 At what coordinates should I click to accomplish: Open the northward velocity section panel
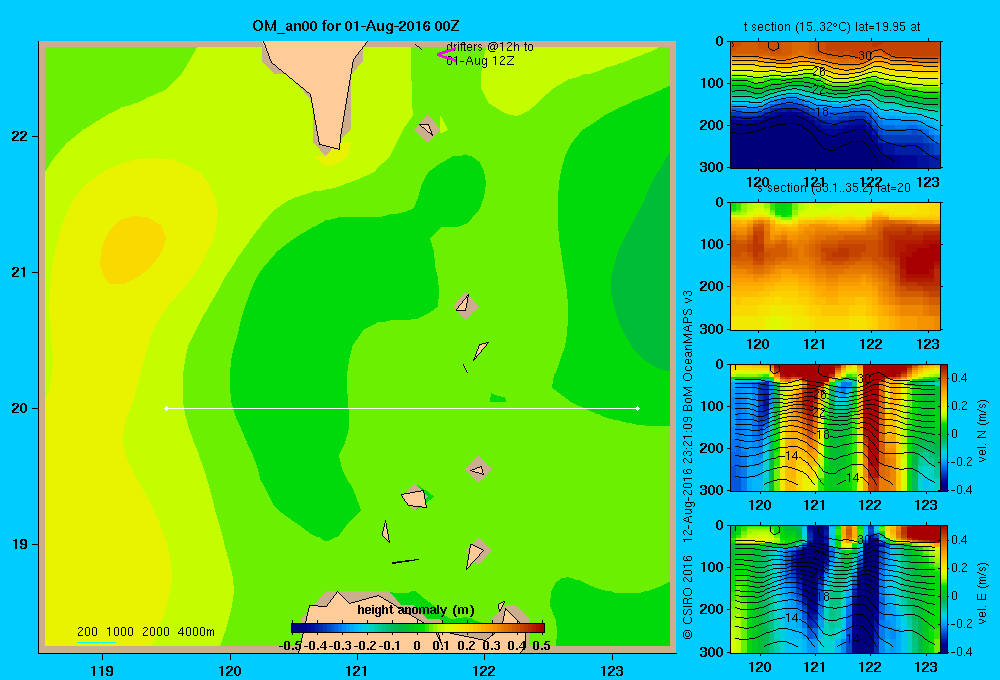coord(835,427)
